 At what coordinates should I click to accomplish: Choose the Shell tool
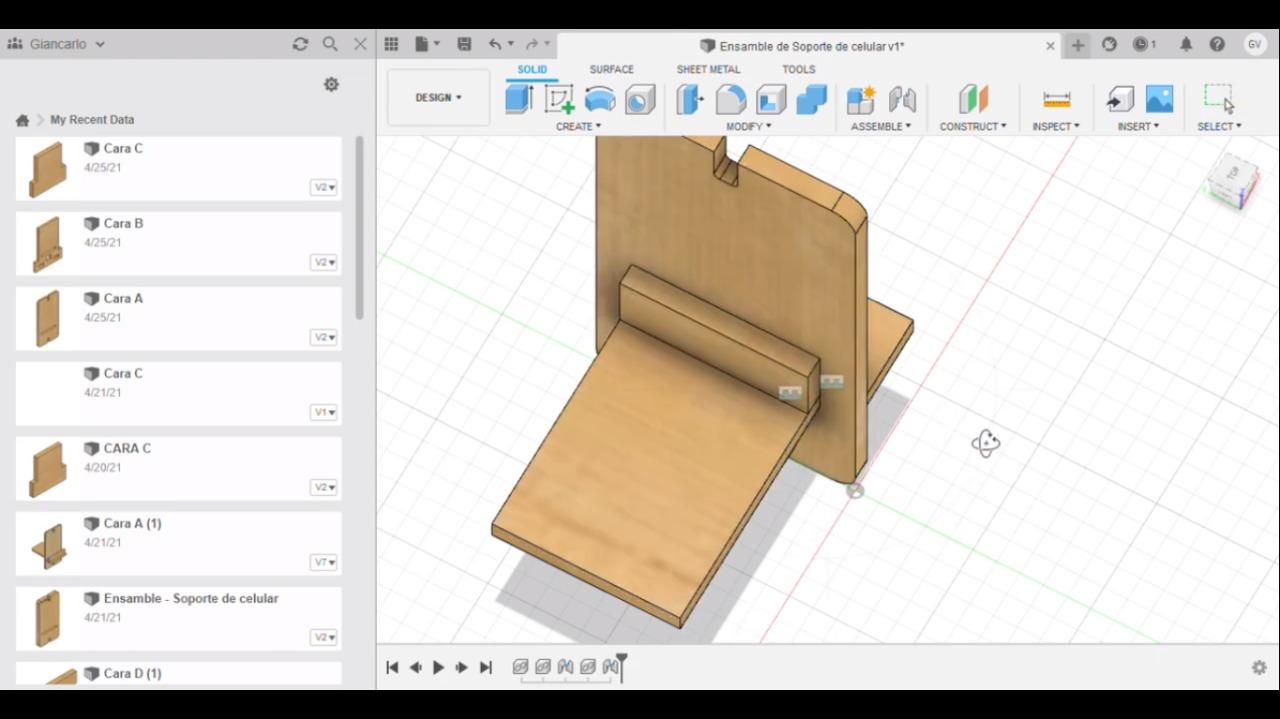point(771,99)
